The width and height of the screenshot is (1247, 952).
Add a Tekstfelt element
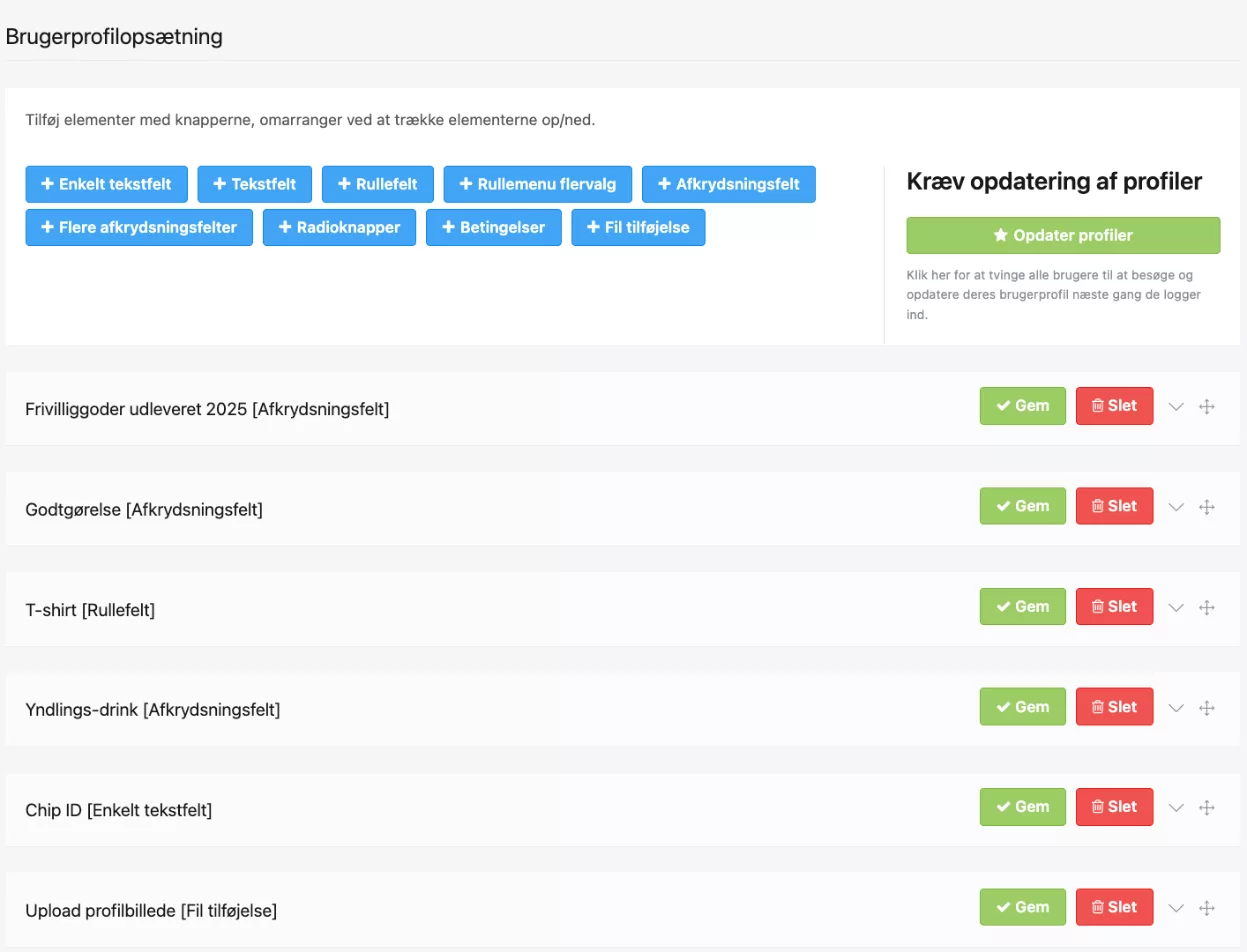[x=255, y=184]
